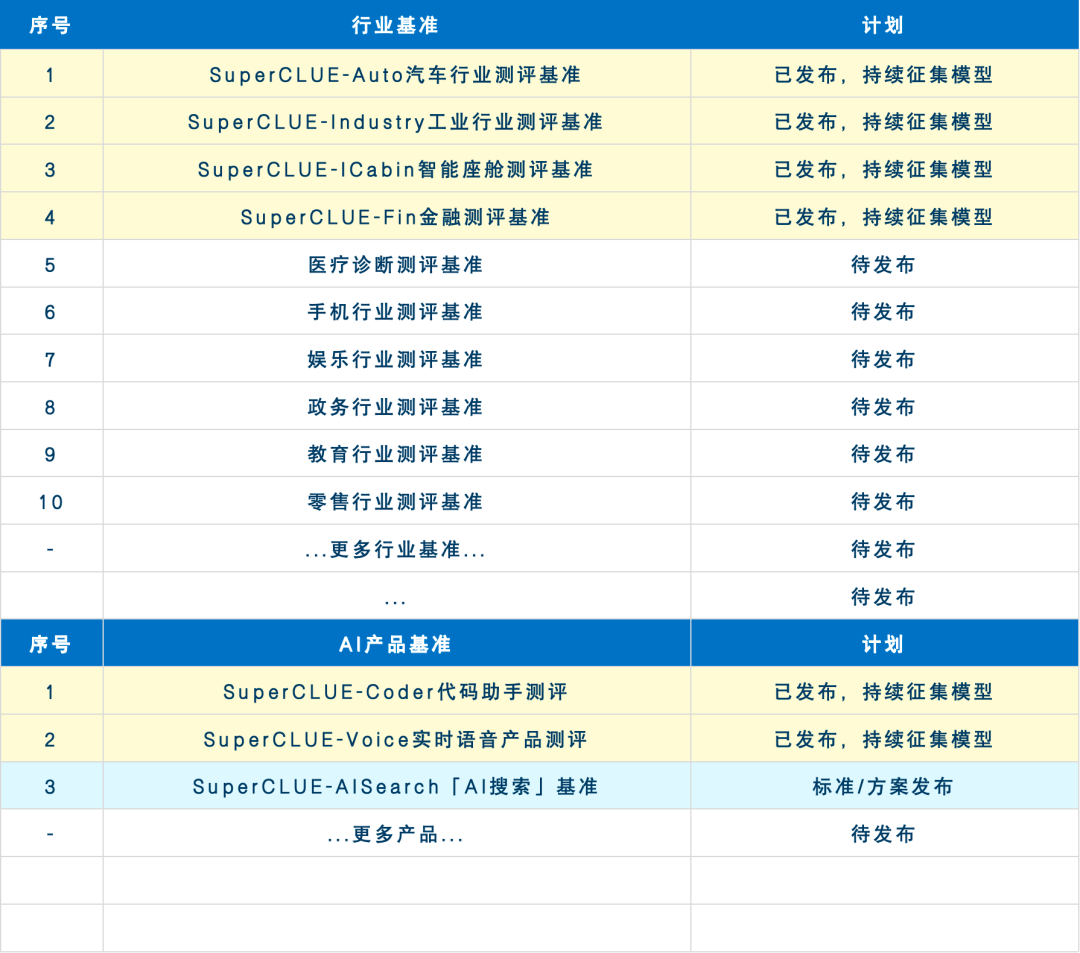This screenshot has width=1080, height=953.
Task: Select 待发布 in the 娱乐行业测评基准 row
Action: coord(883,359)
